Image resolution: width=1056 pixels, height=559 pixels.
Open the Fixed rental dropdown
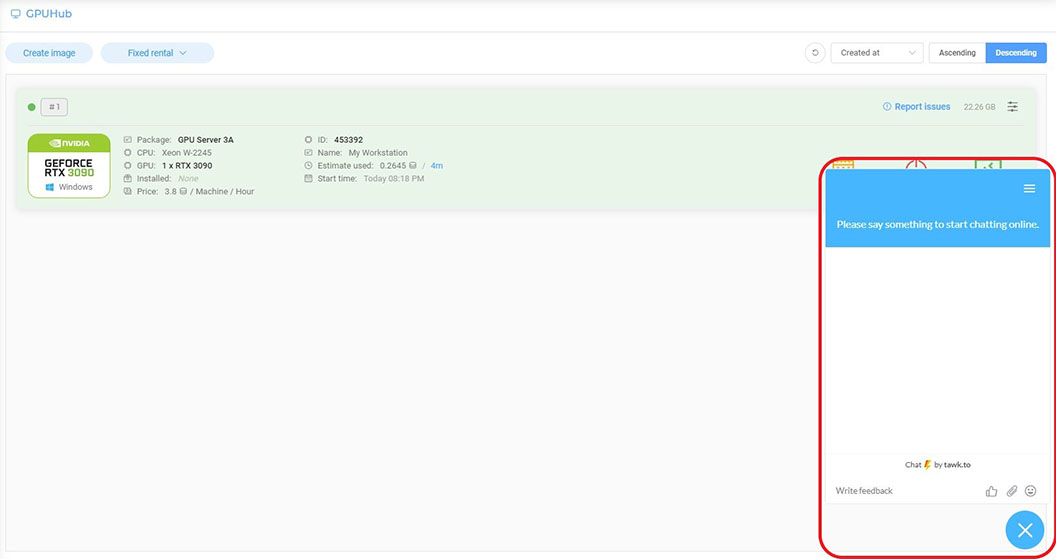pyautogui.click(x=157, y=53)
